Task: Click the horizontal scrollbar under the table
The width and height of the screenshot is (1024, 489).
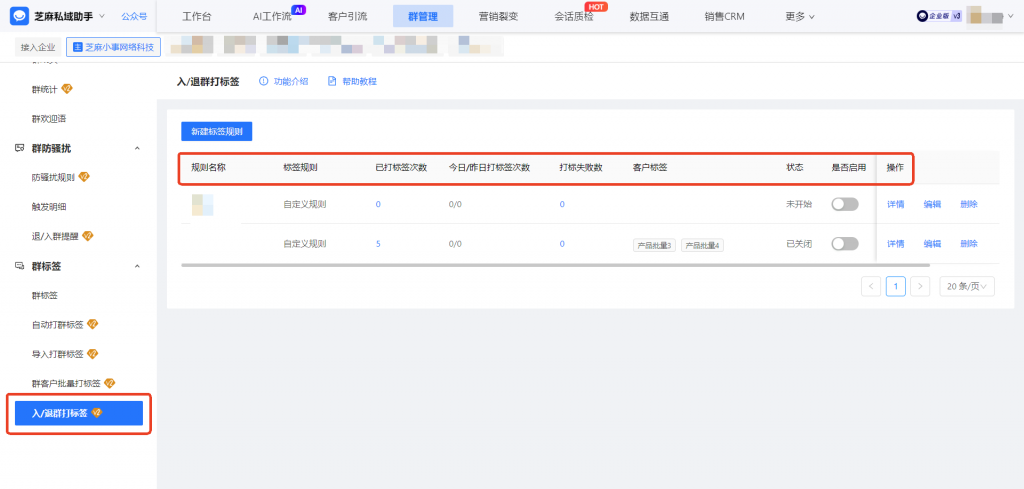Action: point(555,265)
